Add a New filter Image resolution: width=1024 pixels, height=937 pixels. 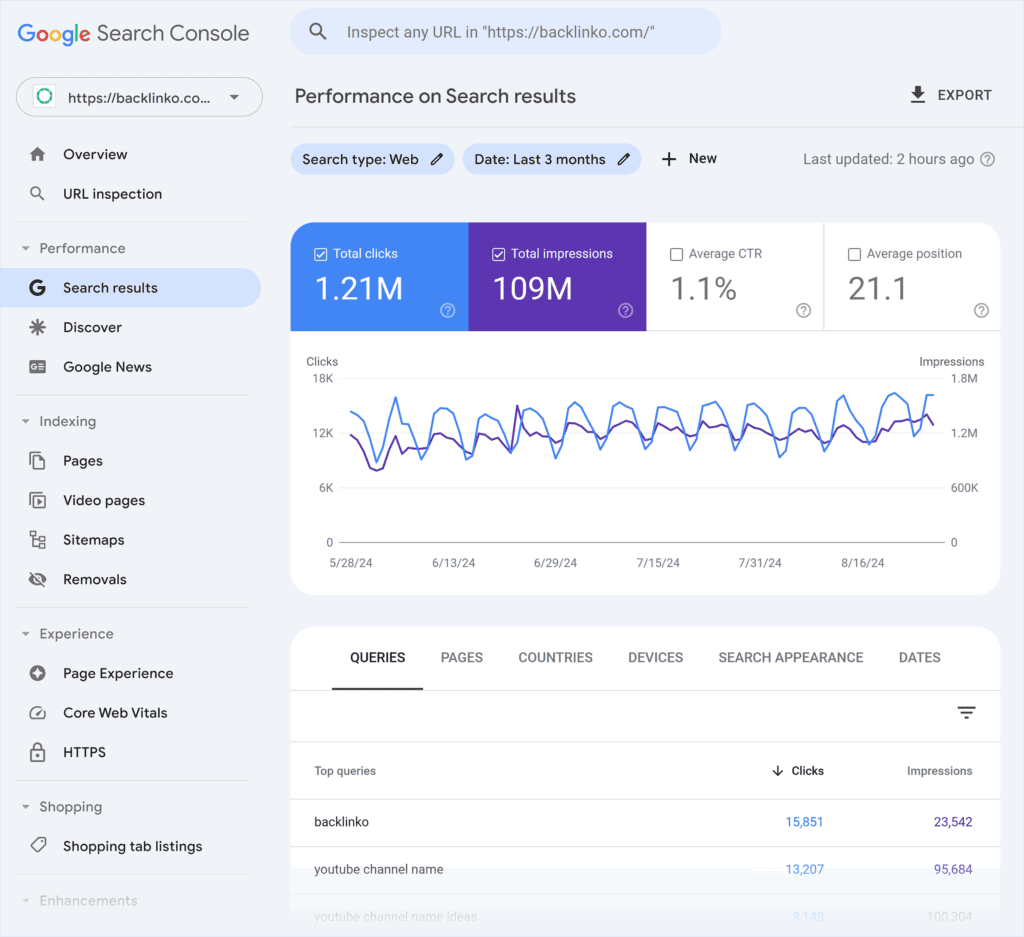coord(690,159)
